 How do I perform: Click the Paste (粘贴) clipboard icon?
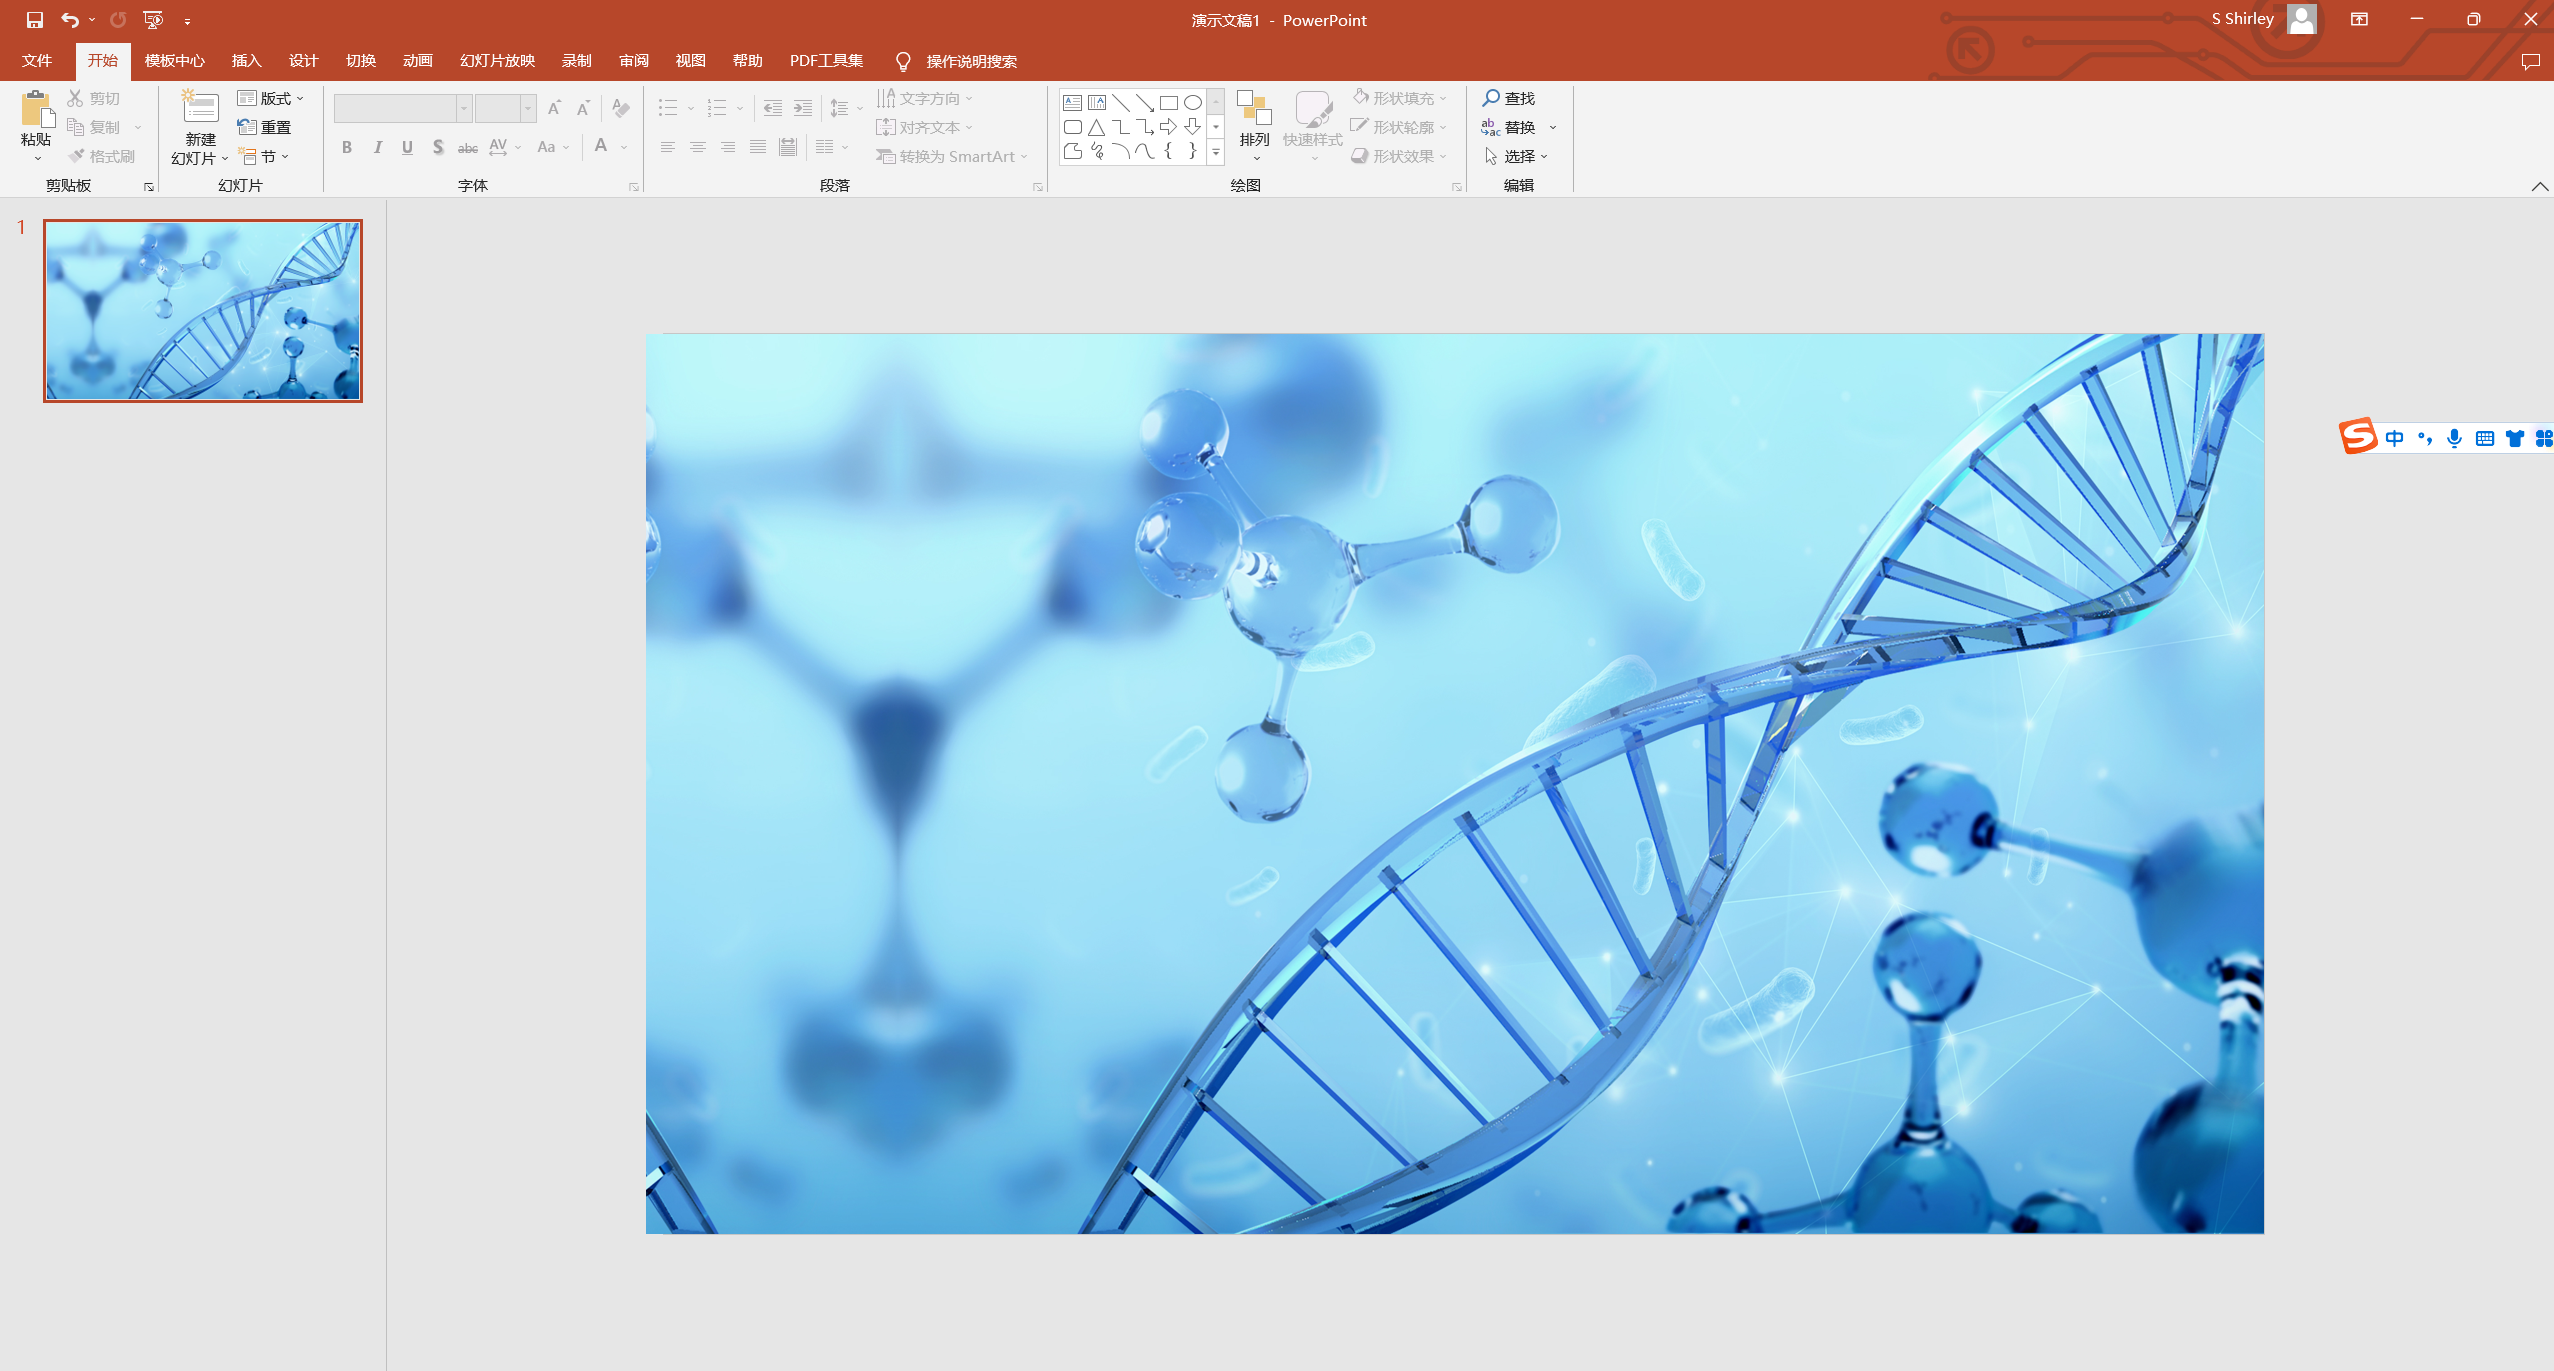(x=36, y=109)
